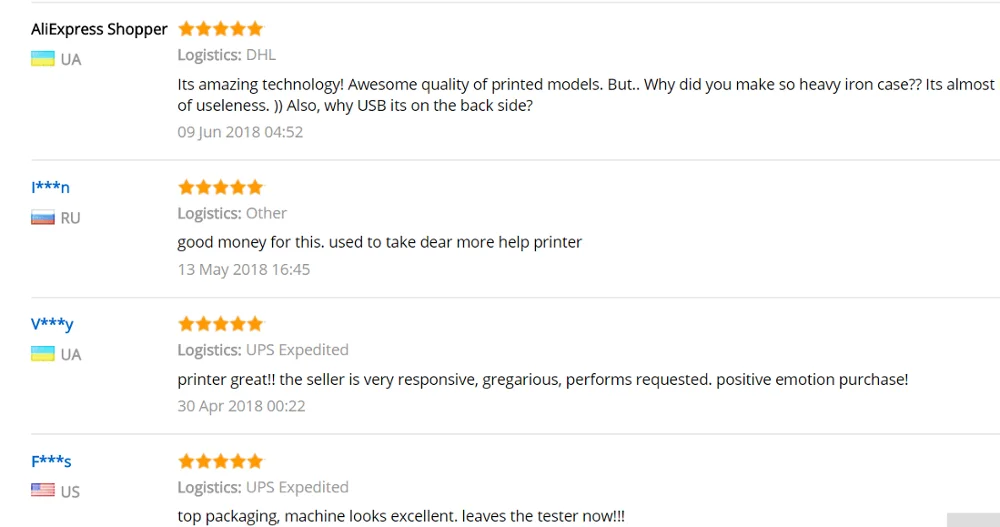Click the review date 13 May 2018 16:45

pyautogui.click(x=244, y=269)
